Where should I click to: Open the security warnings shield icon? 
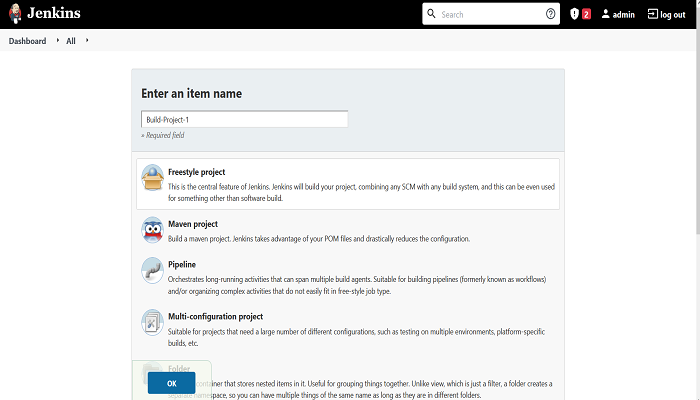(x=575, y=14)
